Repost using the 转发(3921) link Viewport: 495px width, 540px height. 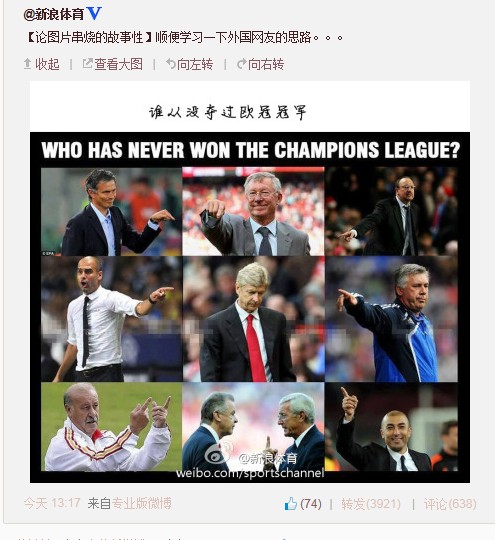[371, 504]
